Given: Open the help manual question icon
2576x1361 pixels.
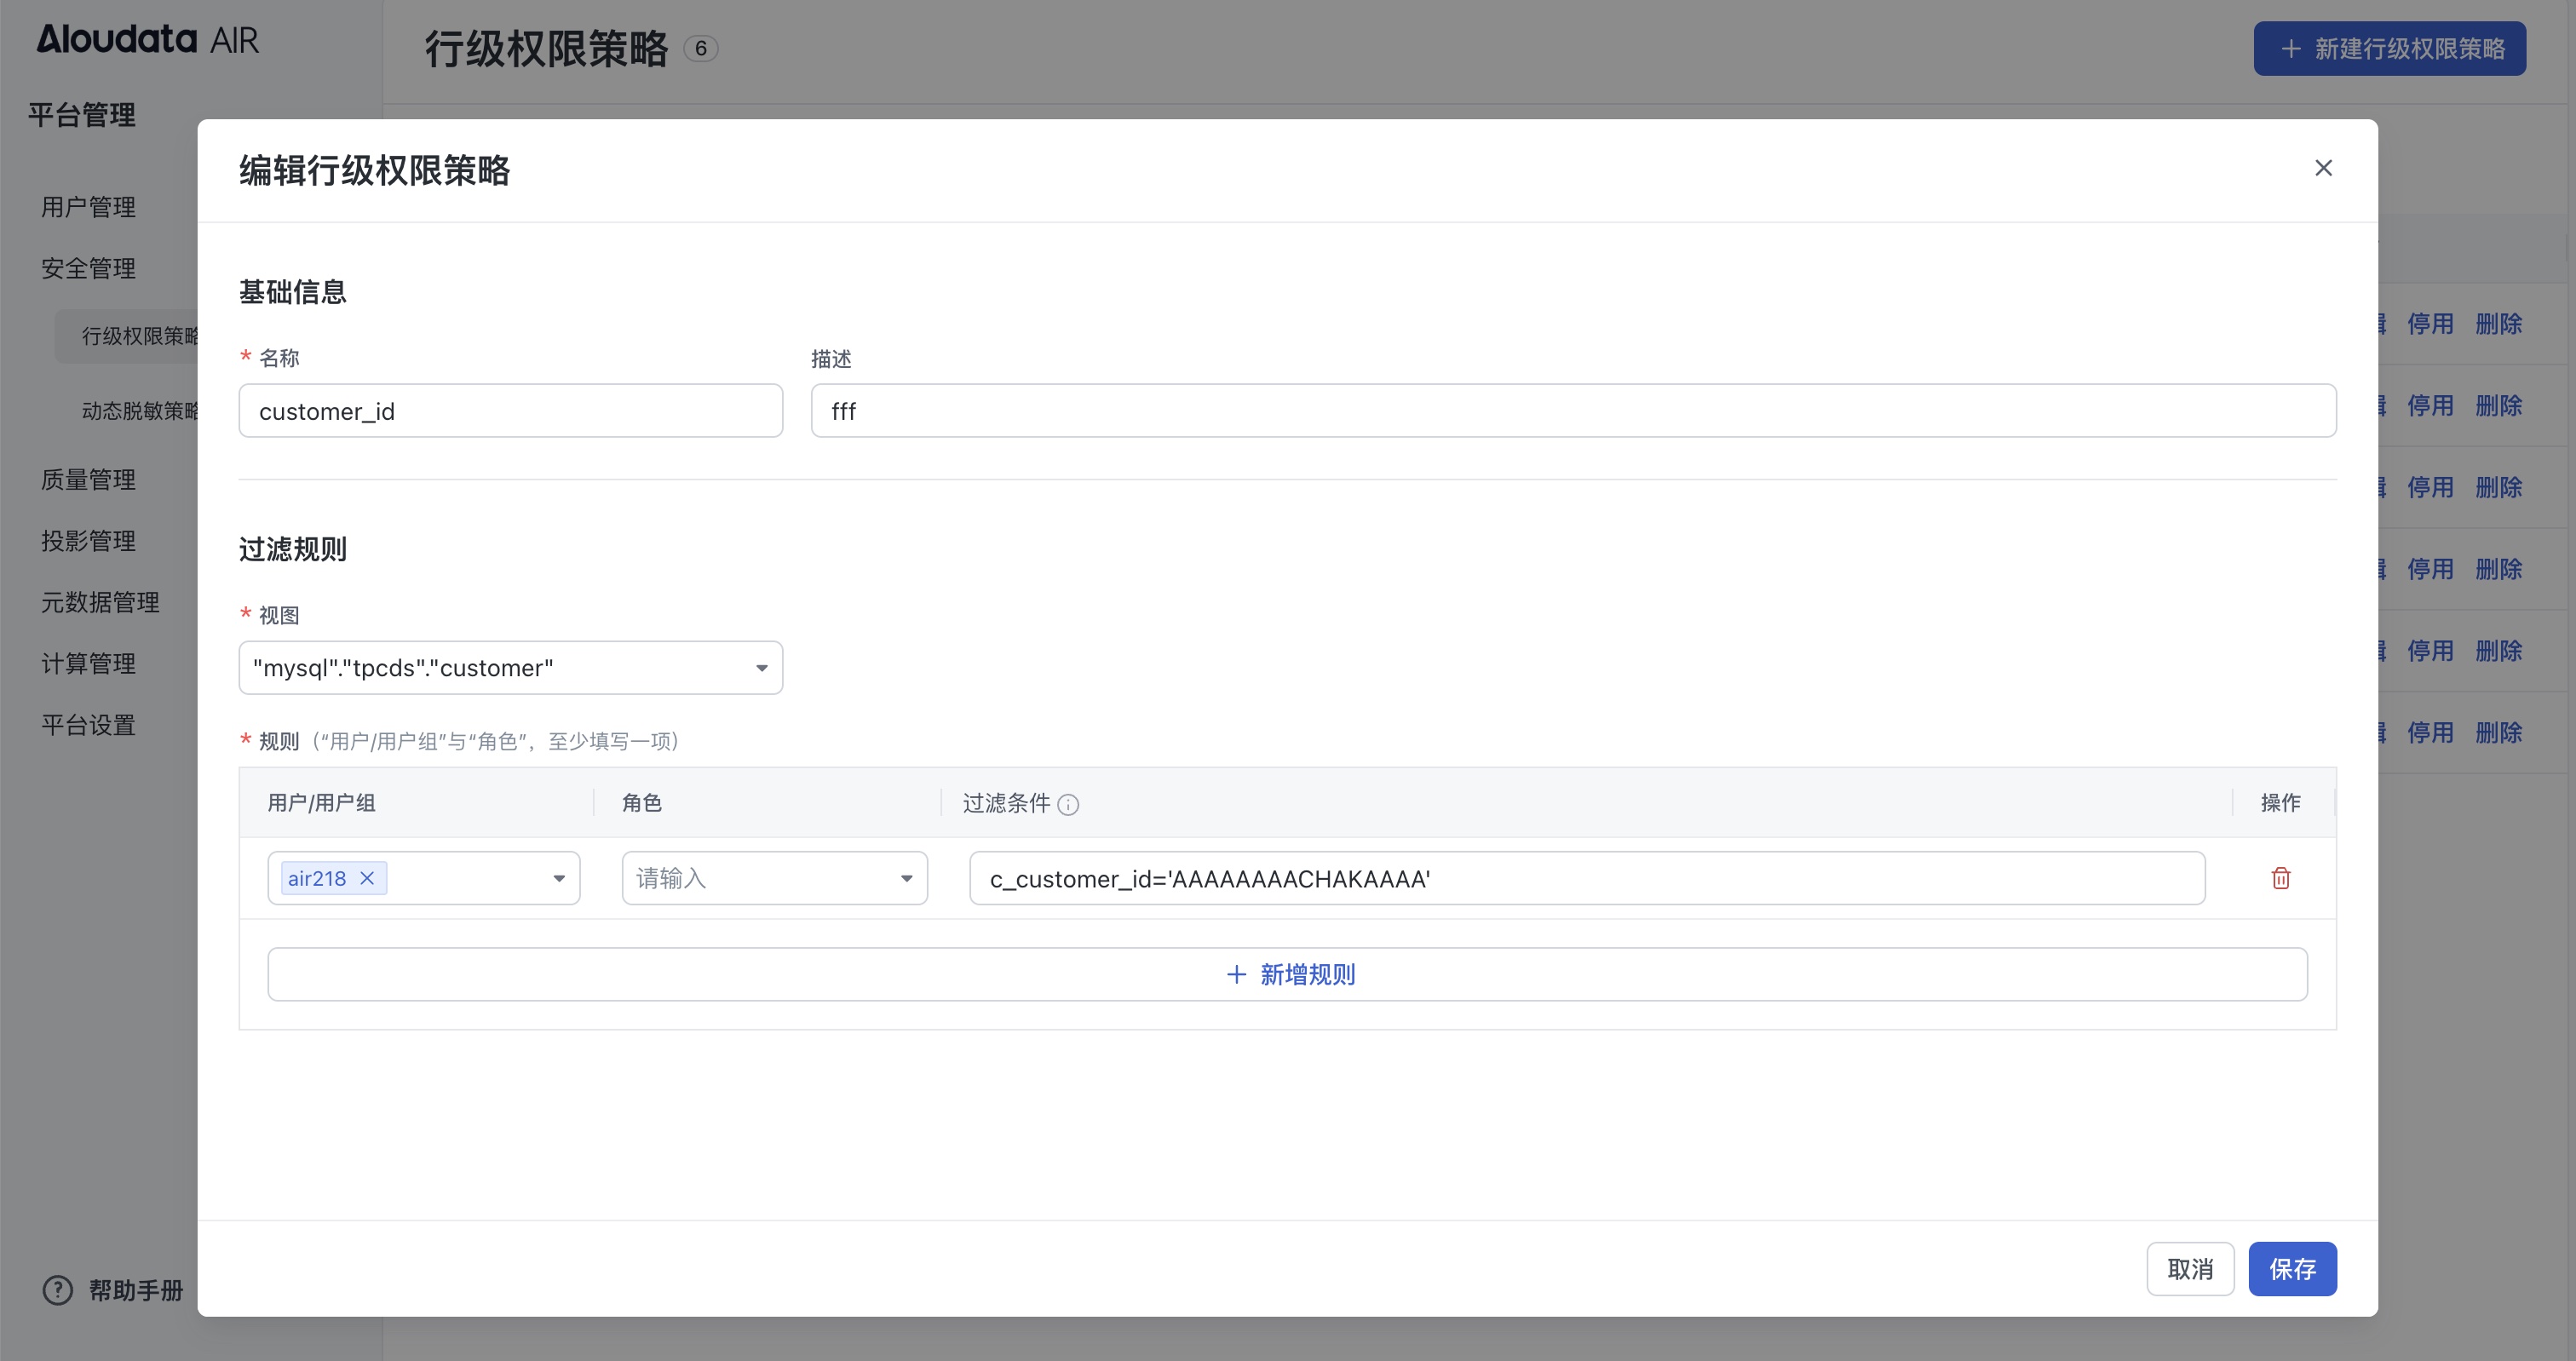Looking at the screenshot, I should coord(58,1290).
